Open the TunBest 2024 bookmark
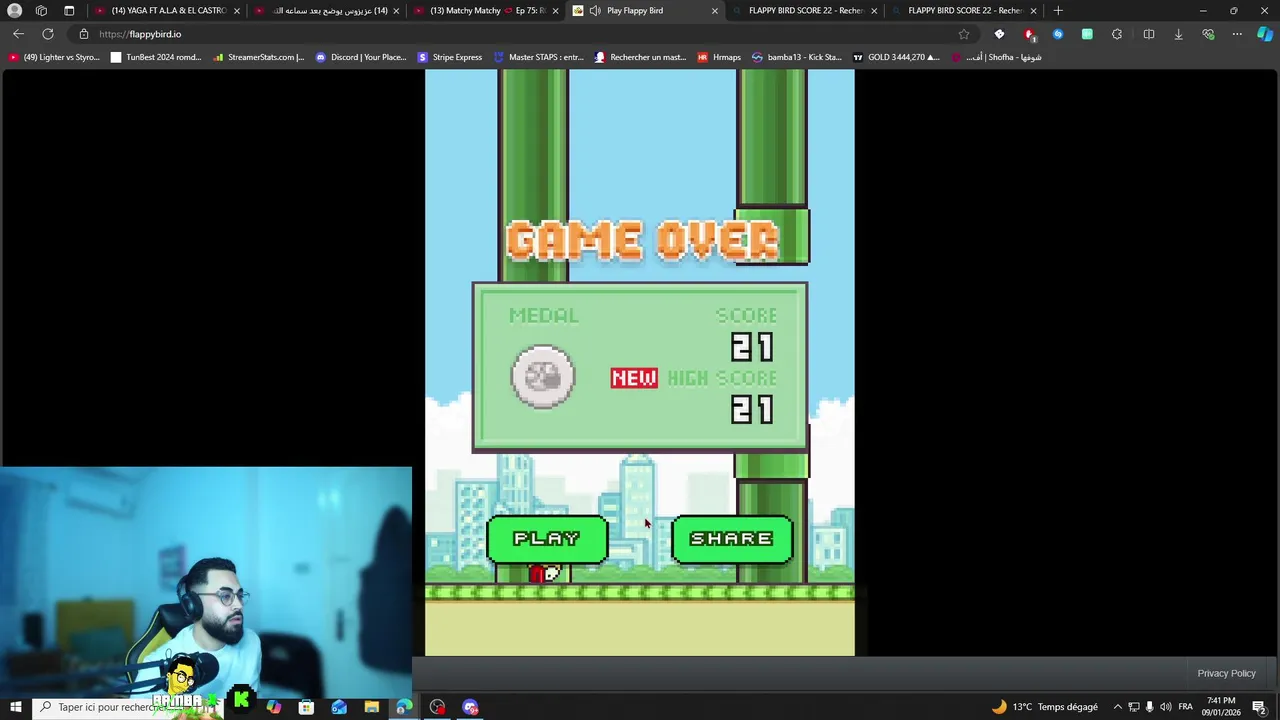Screen dimensions: 1280x720 click(x=156, y=57)
